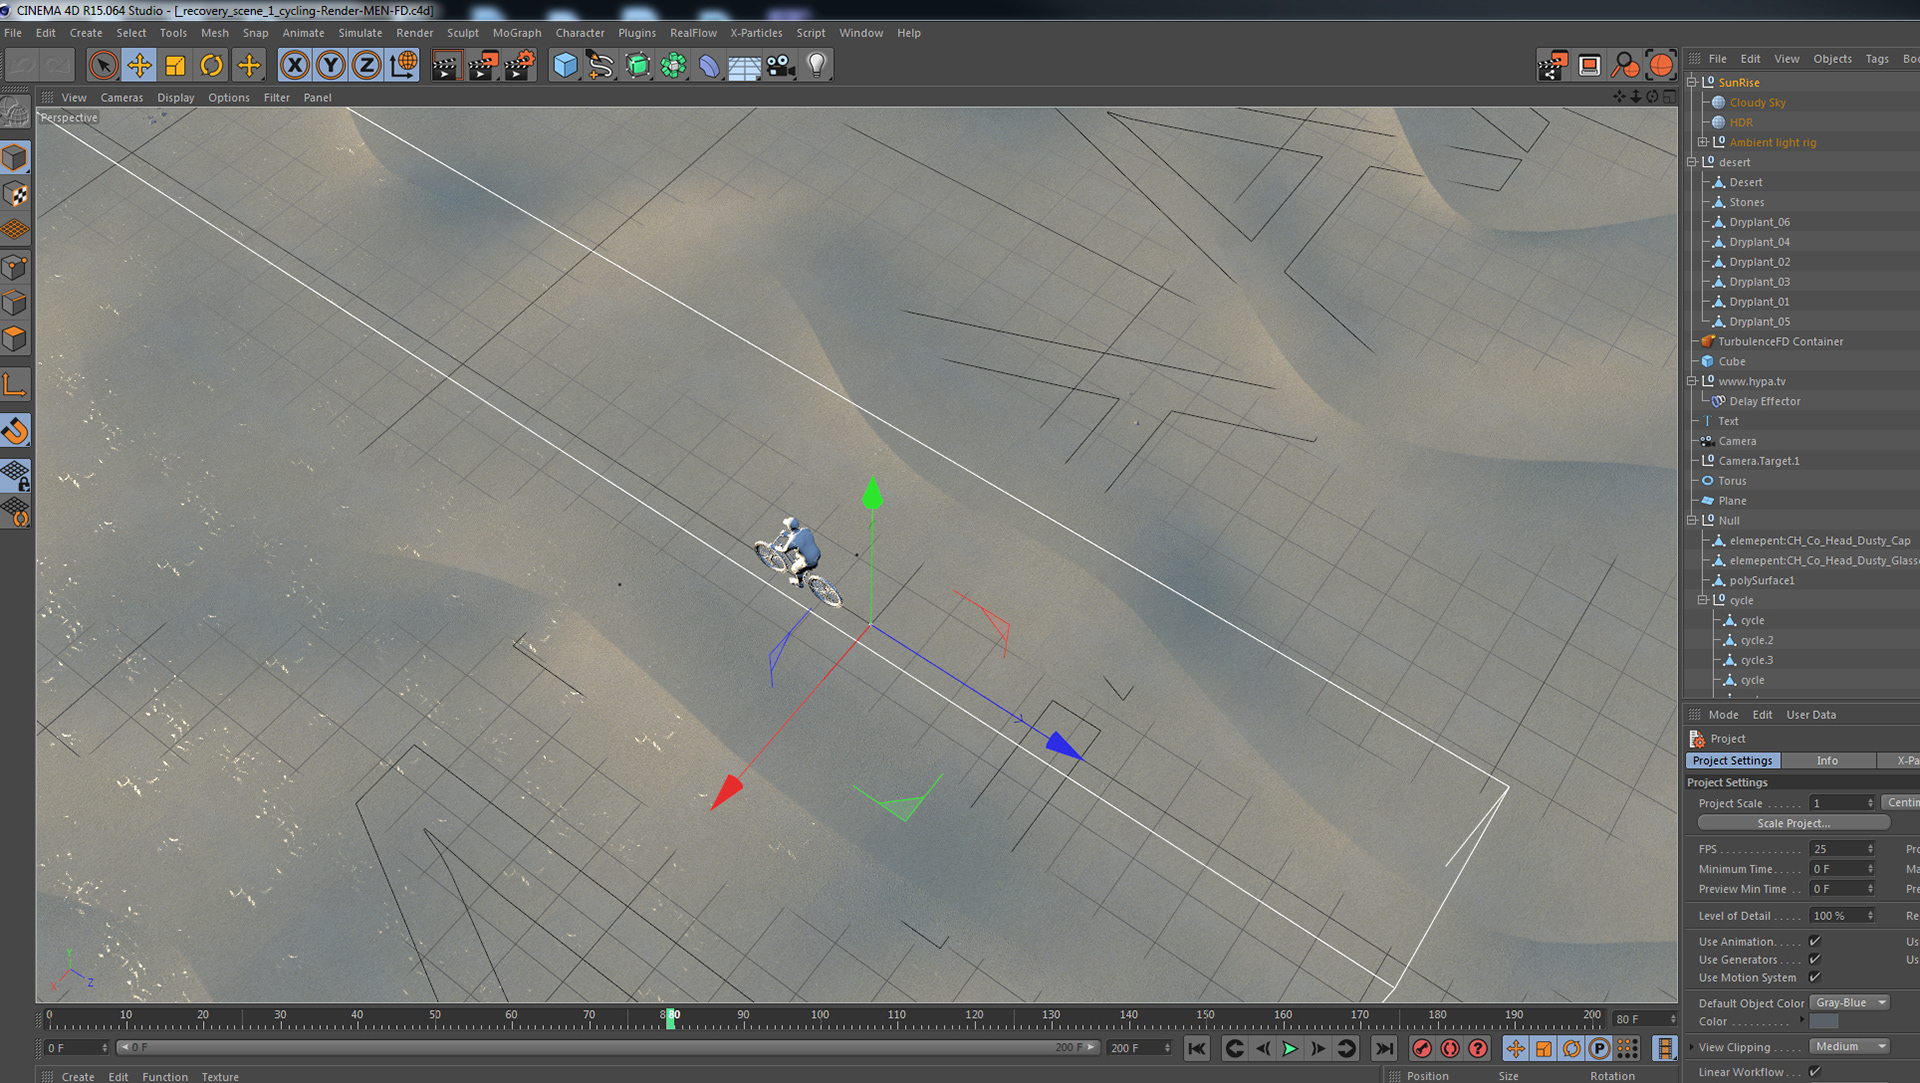Viewport: 1920px width, 1083px height.
Task: Open the deformer objects icon
Action: (709, 66)
